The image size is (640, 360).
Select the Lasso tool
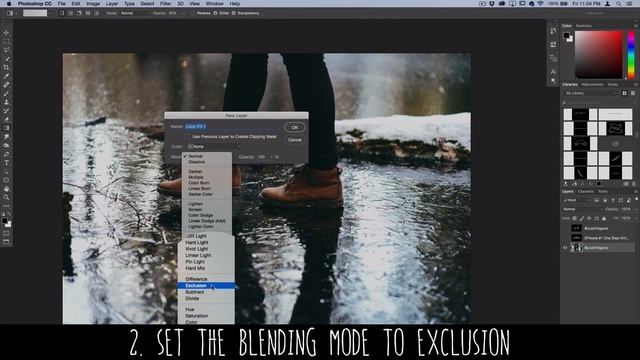click(x=6, y=50)
